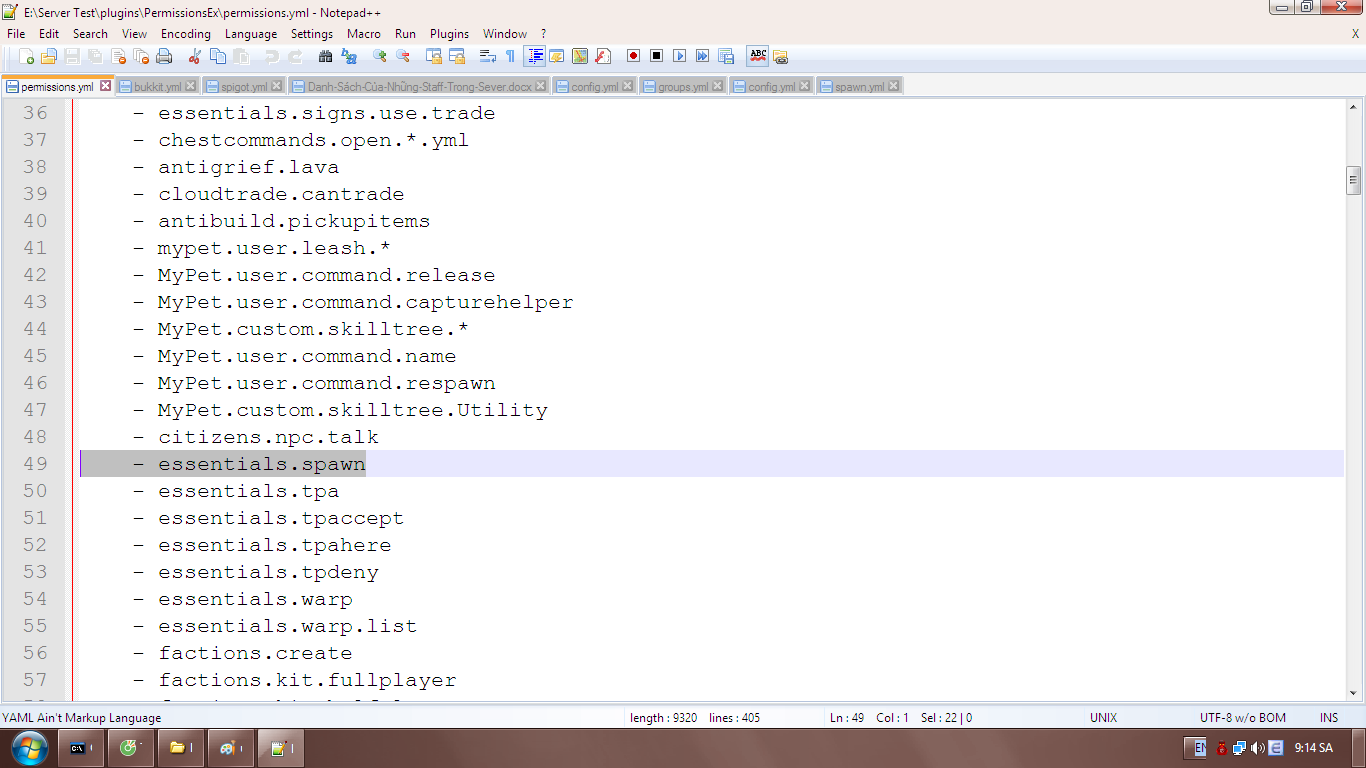Click the Stop macro recording square icon
The height and width of the screenshot is (768, 1366).
click(656, 56)
